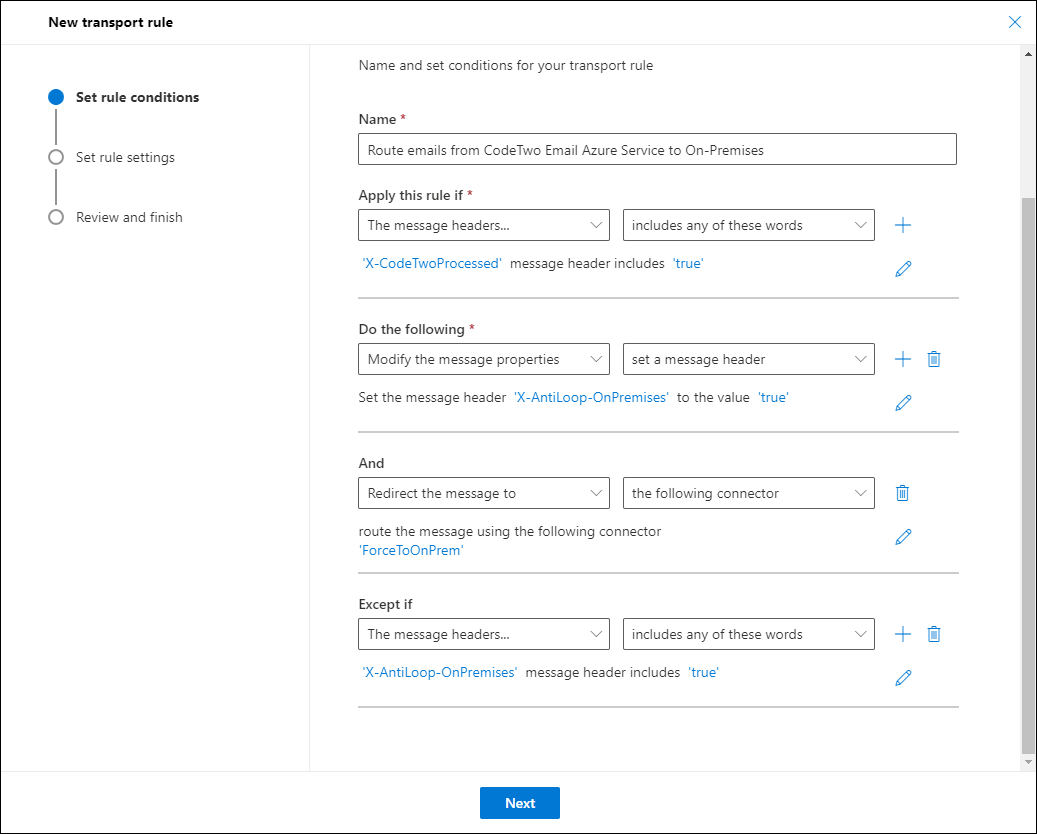This screenshot has height=834, width=1037.
Task: Add another exception with the plus icon
Action: point(903,634)
